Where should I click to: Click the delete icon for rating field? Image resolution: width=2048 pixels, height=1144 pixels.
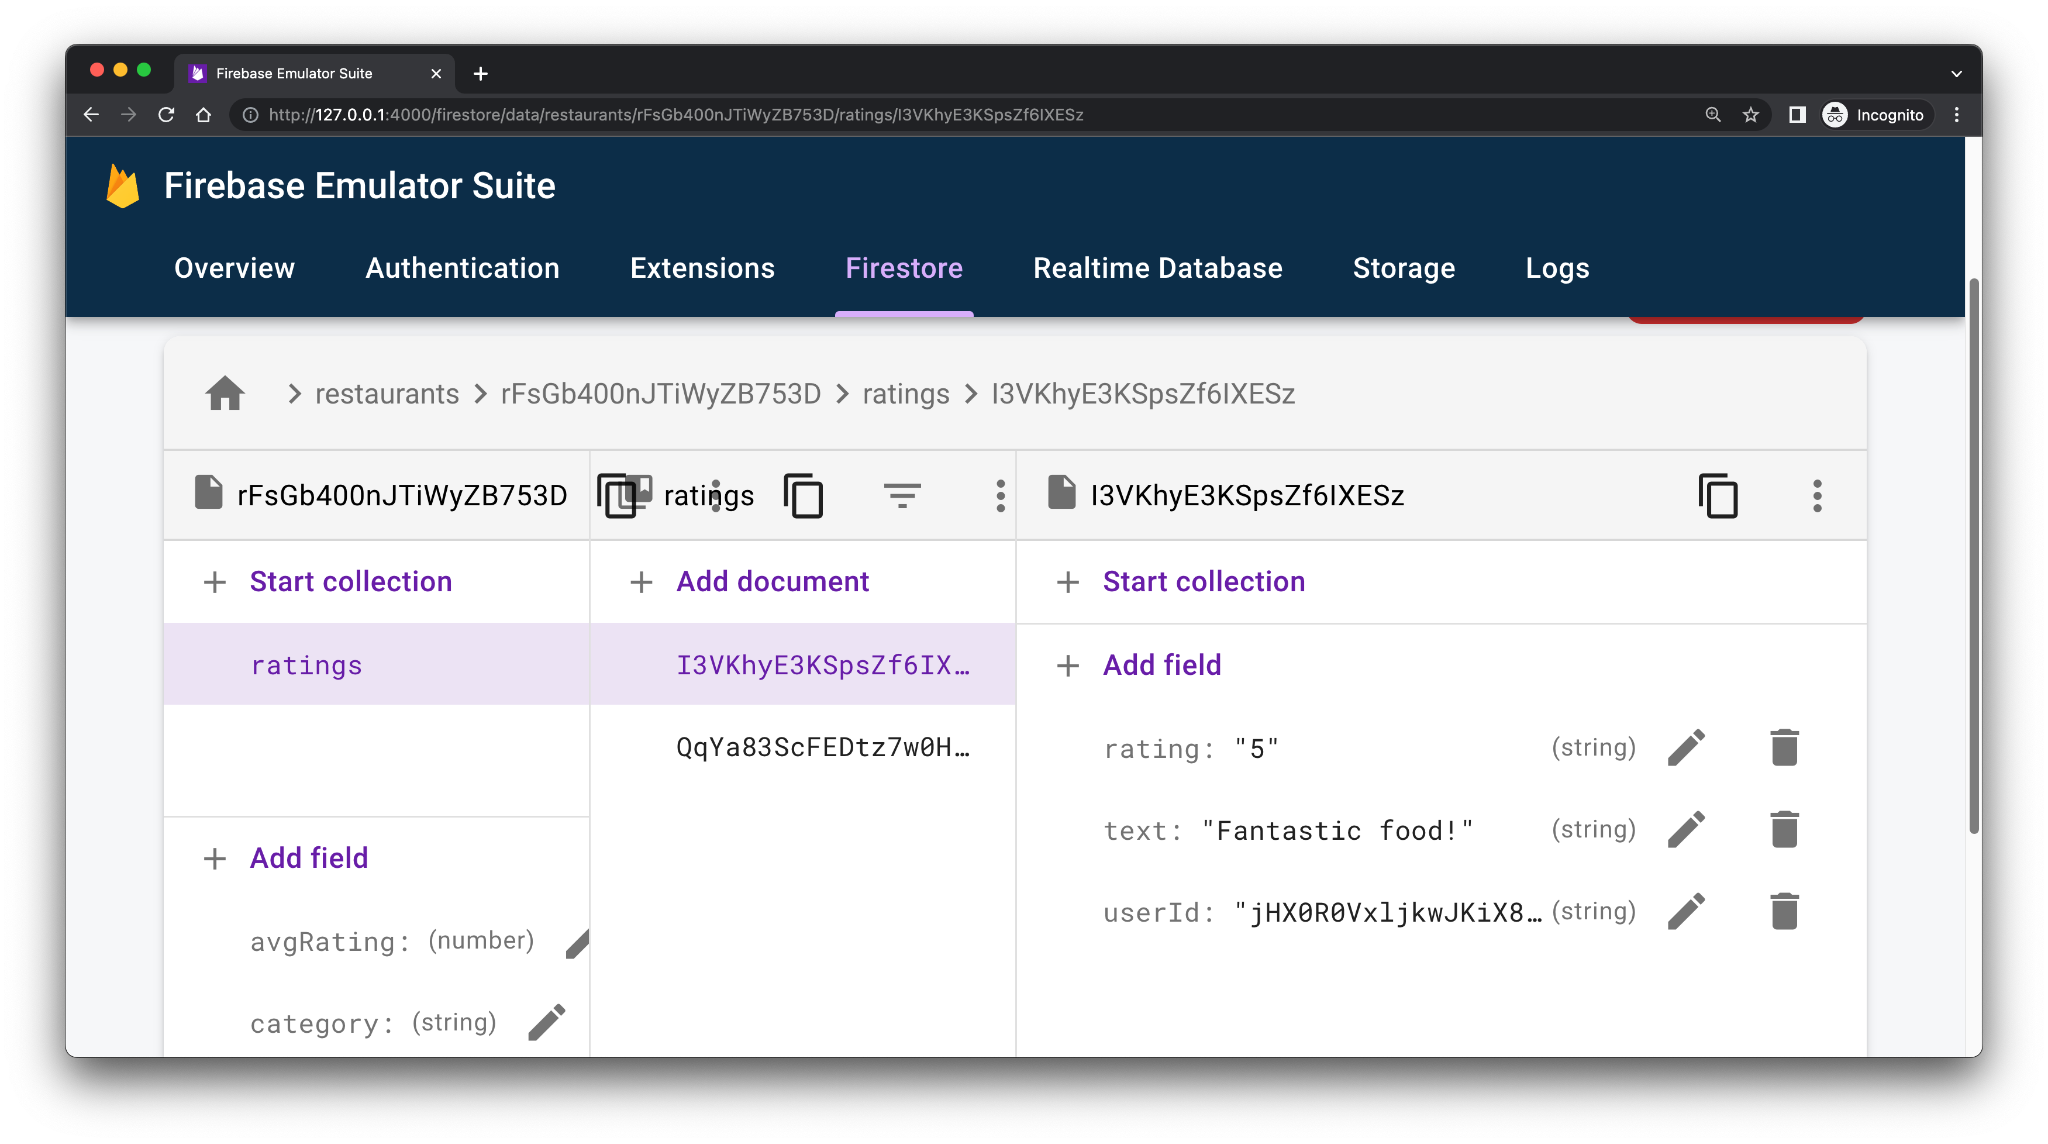click(x=1782, y=747)
